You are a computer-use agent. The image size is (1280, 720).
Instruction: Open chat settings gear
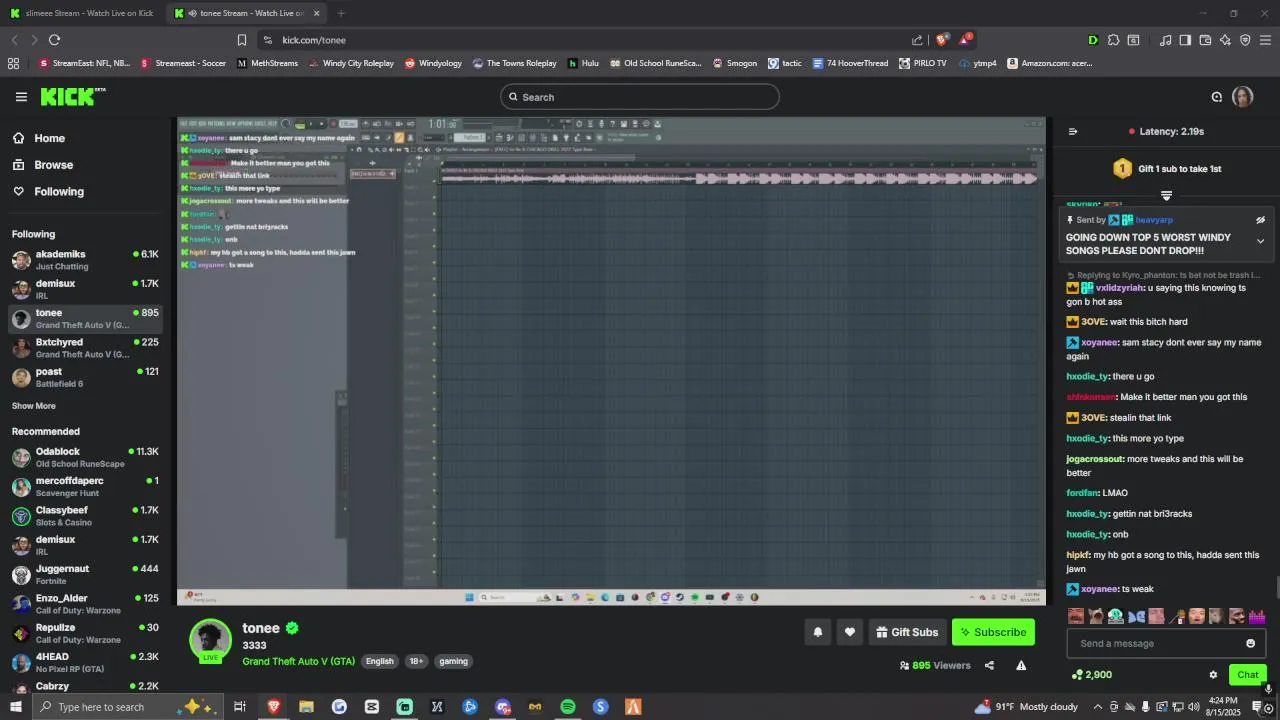[x=1213, y=675]
